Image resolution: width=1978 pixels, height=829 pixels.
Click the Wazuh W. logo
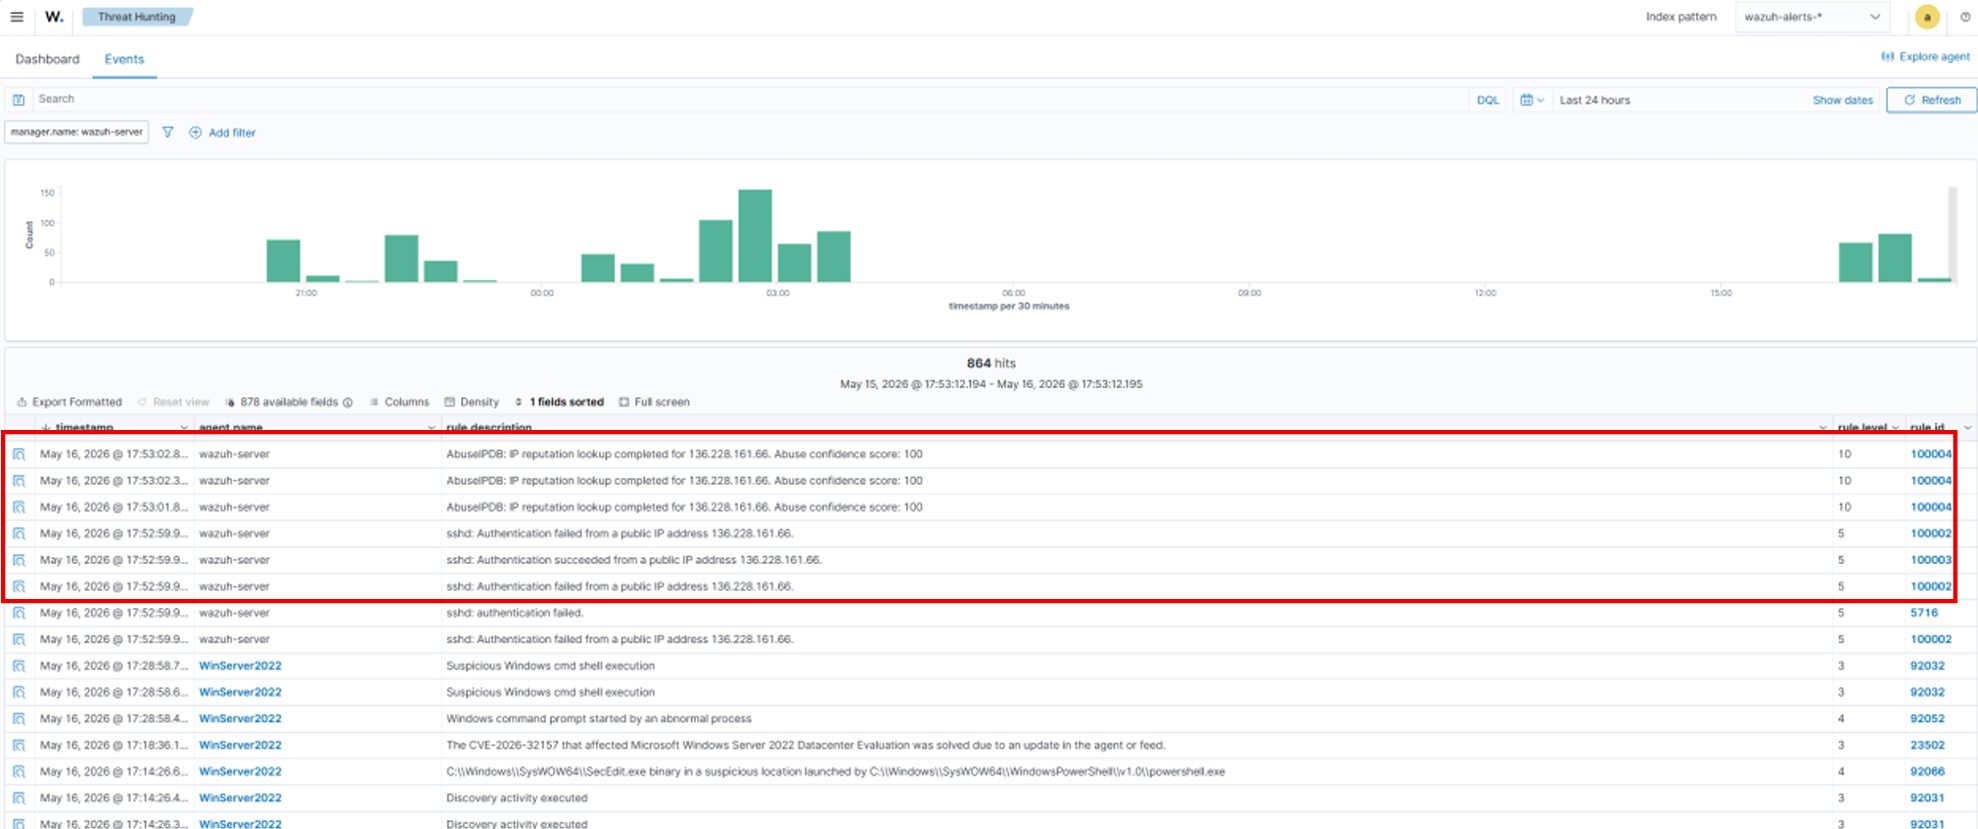(x=54, y=17)
